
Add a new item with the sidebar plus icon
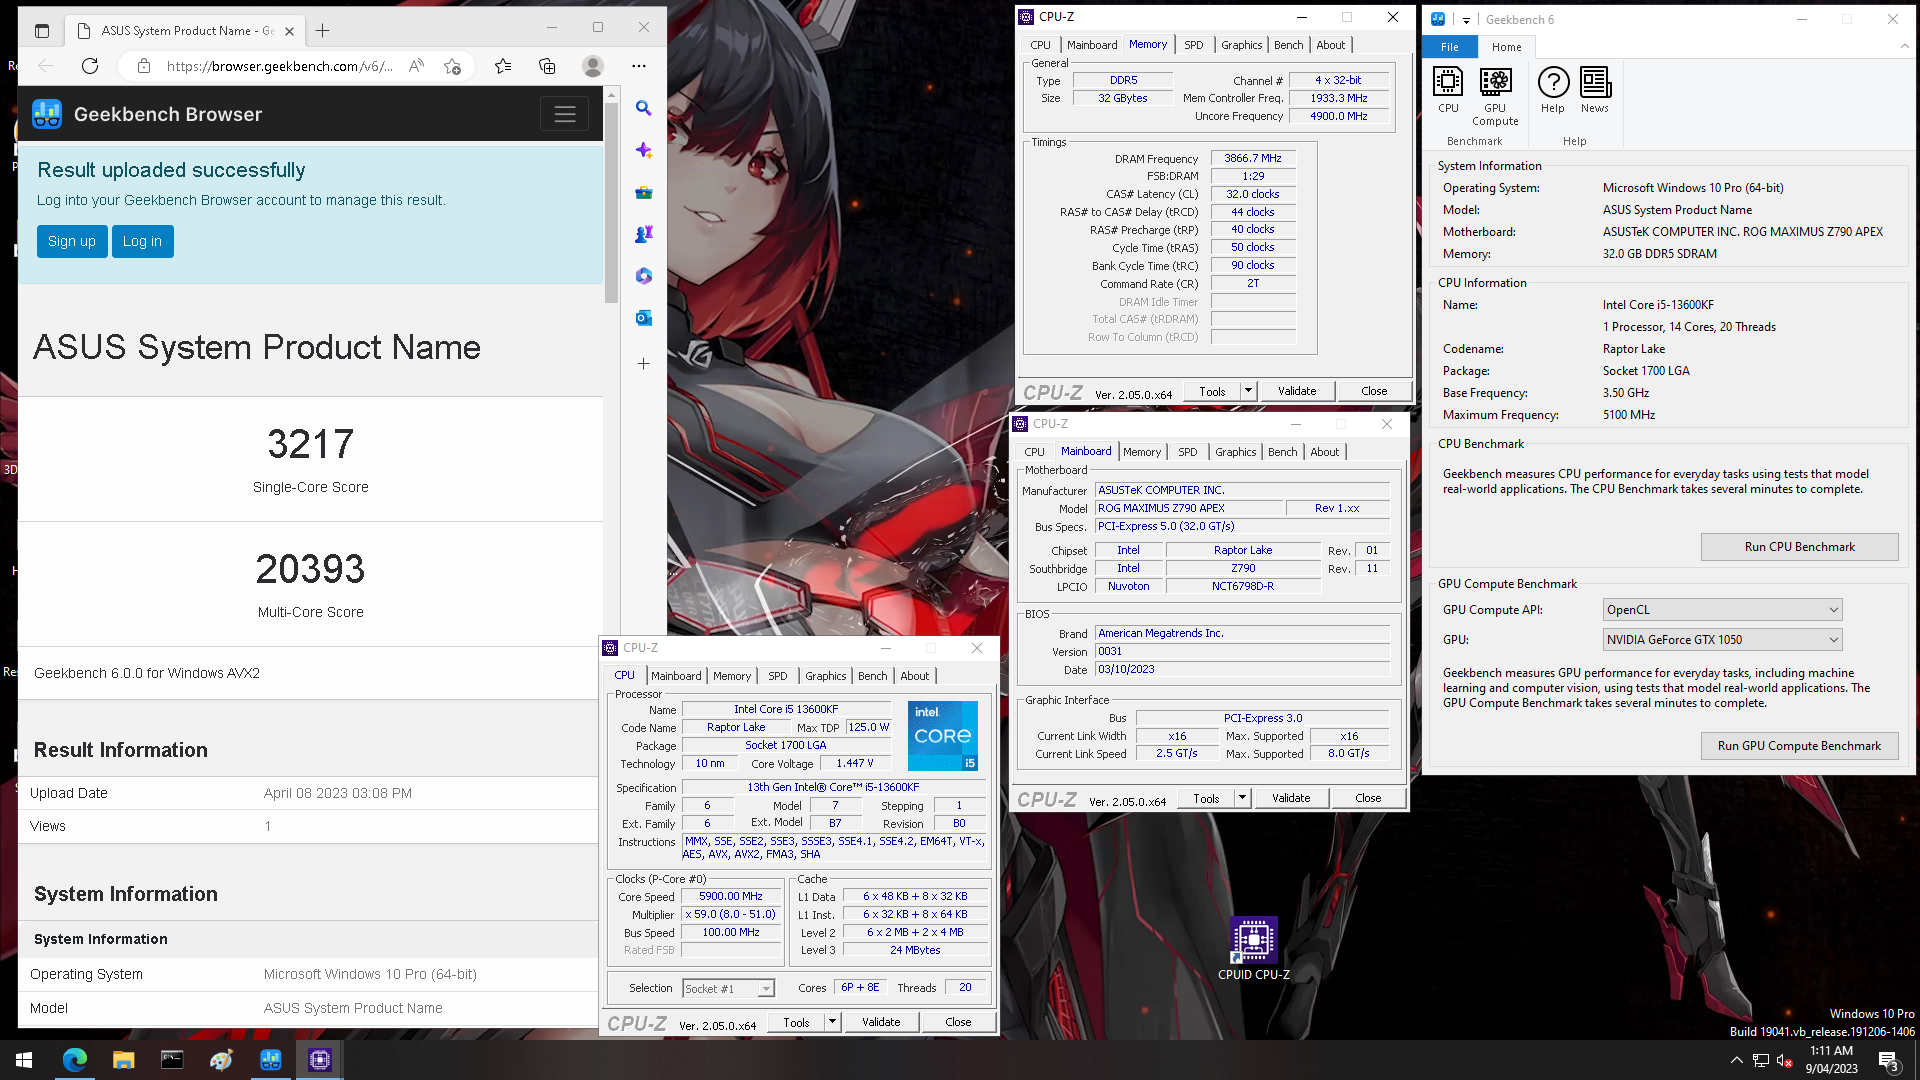643,363
